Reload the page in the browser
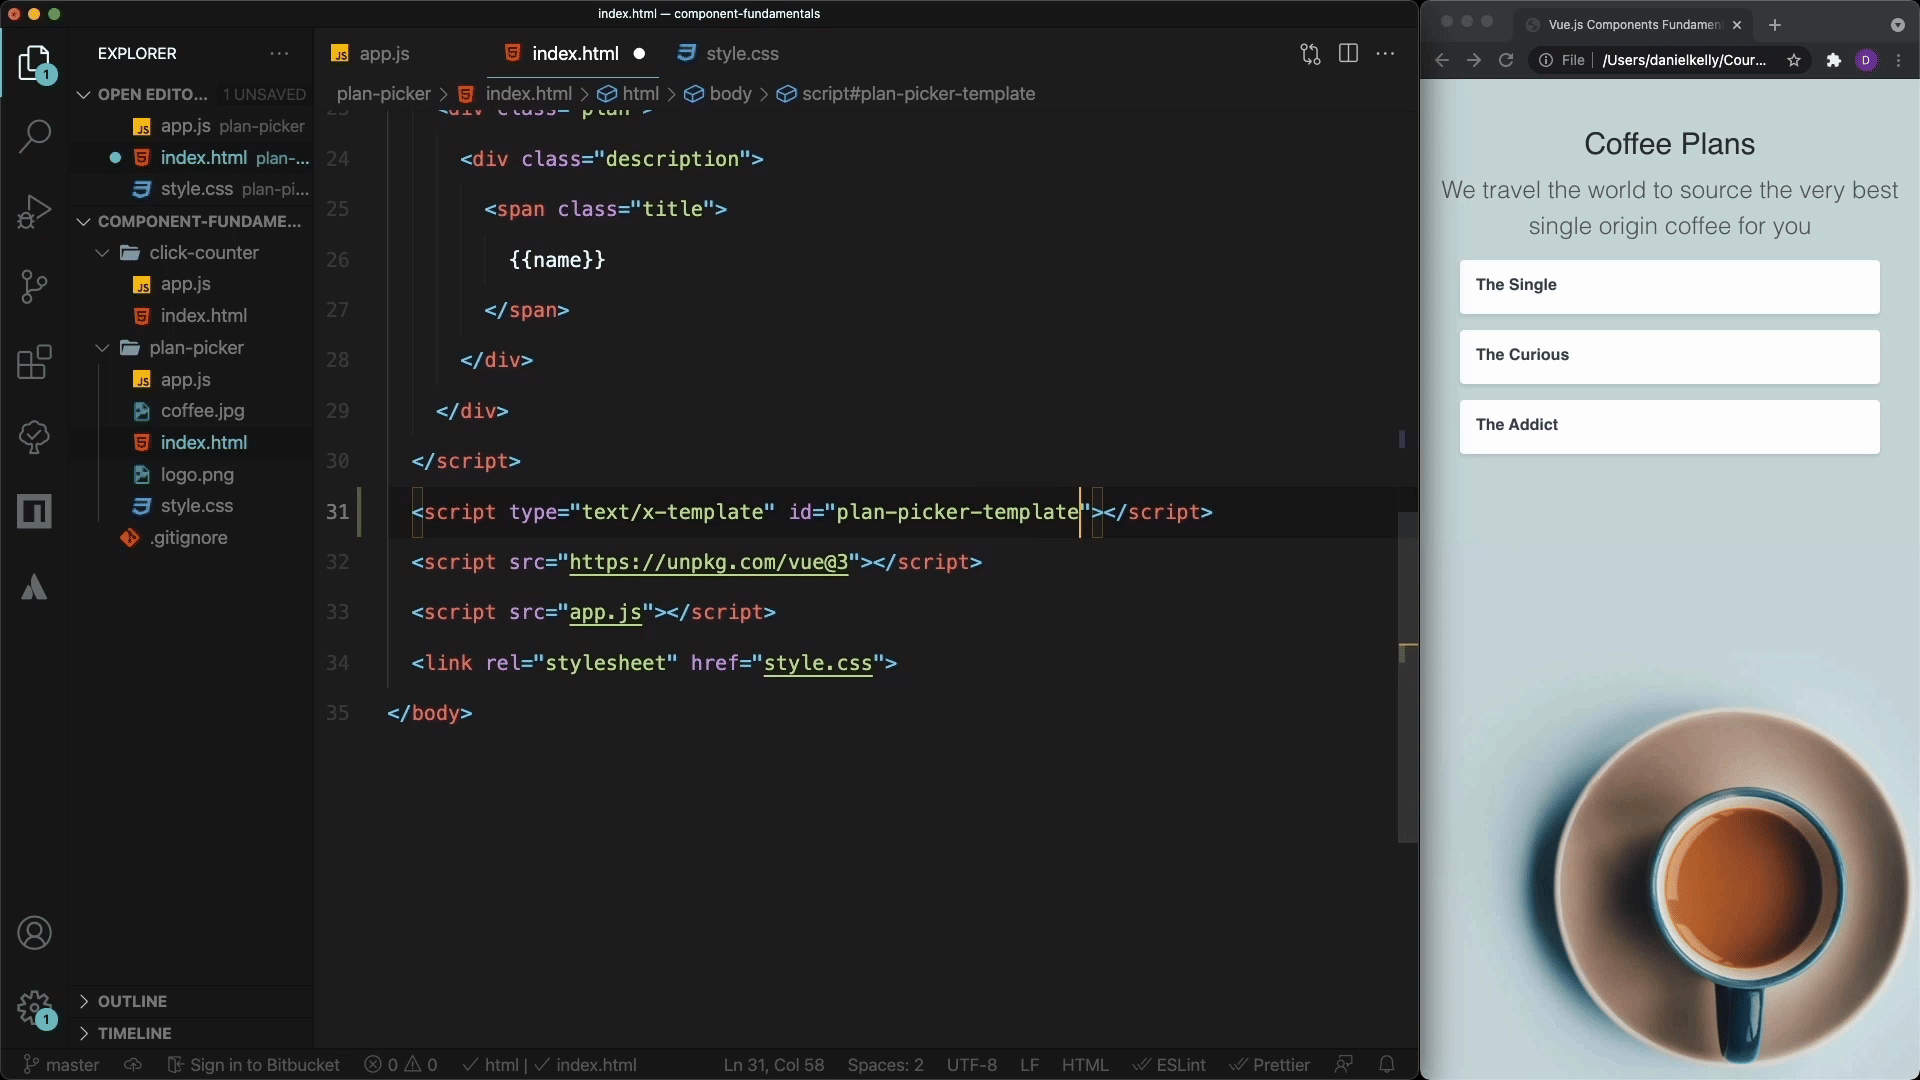The width and height of the screenshot is (1920, 1080). point(1506,60)
